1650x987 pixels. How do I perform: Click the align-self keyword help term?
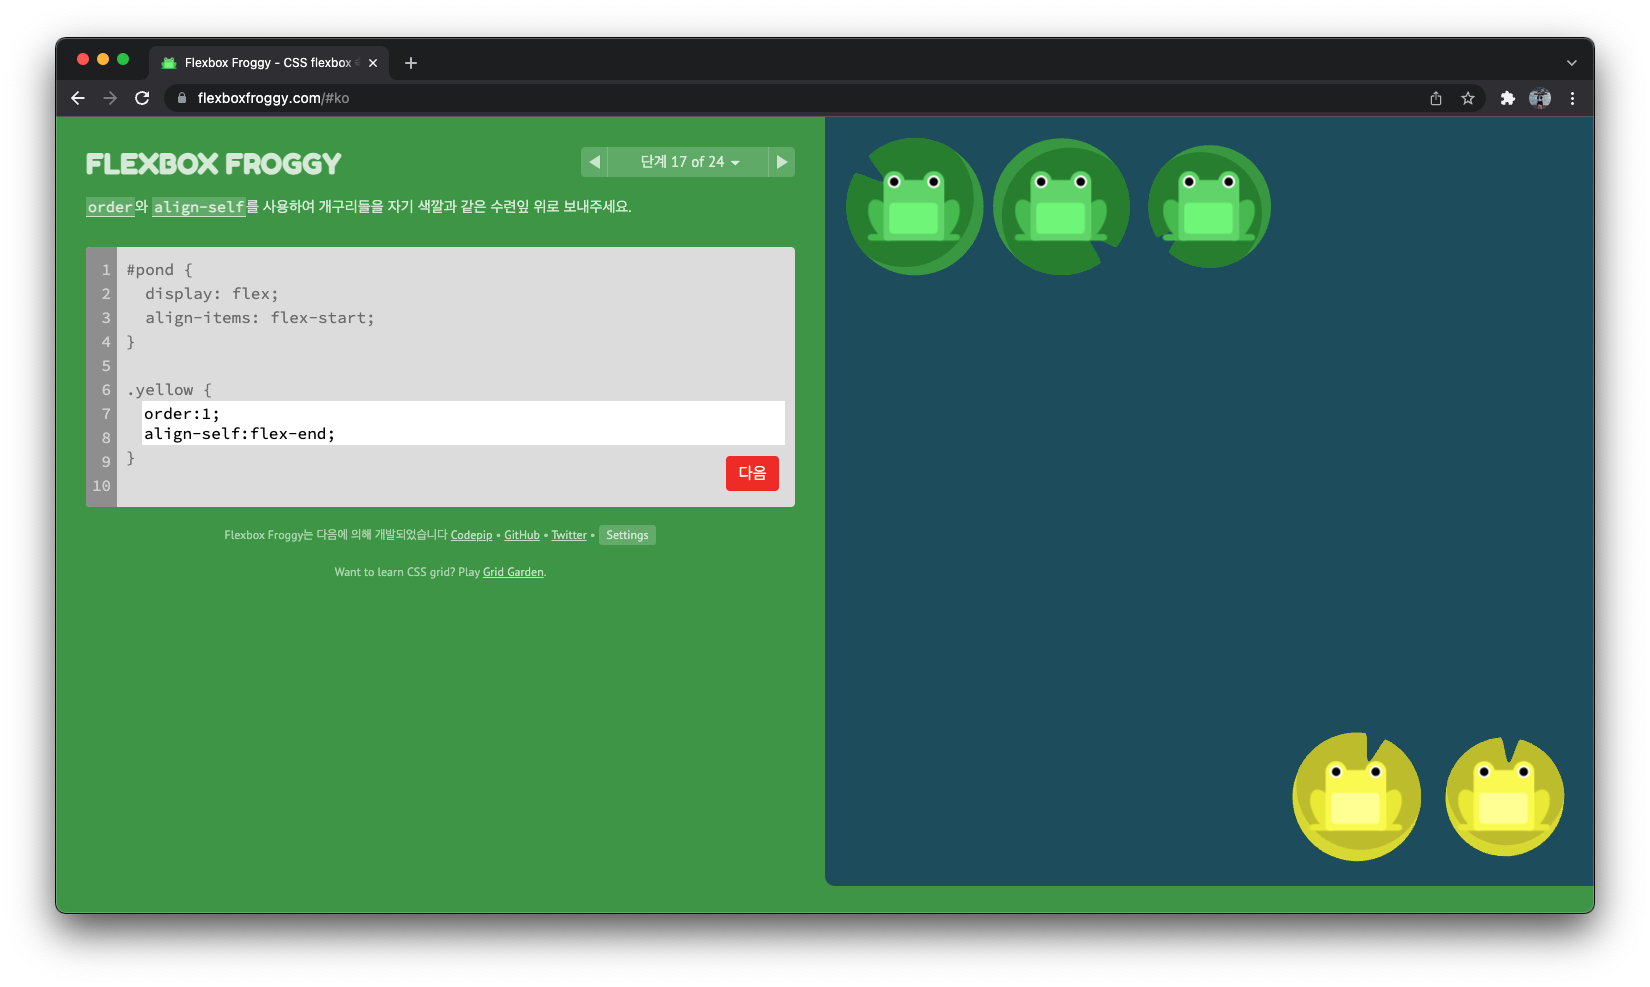pos(199,207)
